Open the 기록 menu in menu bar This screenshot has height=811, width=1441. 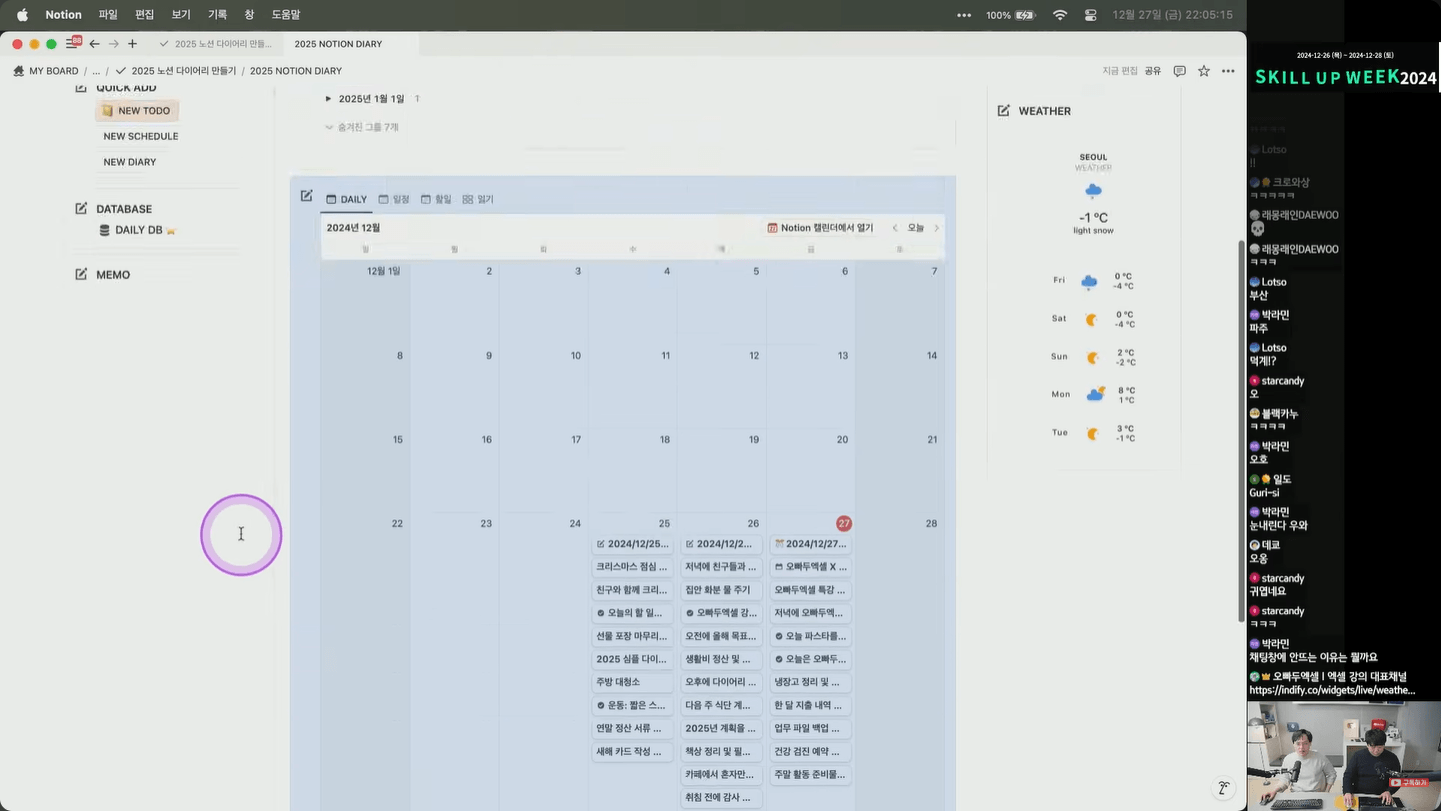(217, 15)
